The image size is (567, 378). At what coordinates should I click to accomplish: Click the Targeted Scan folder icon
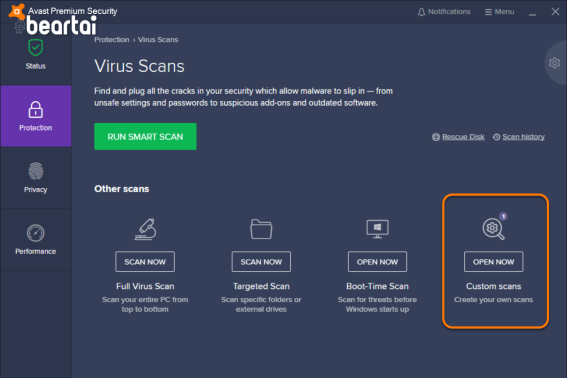(x=261, y=229)
